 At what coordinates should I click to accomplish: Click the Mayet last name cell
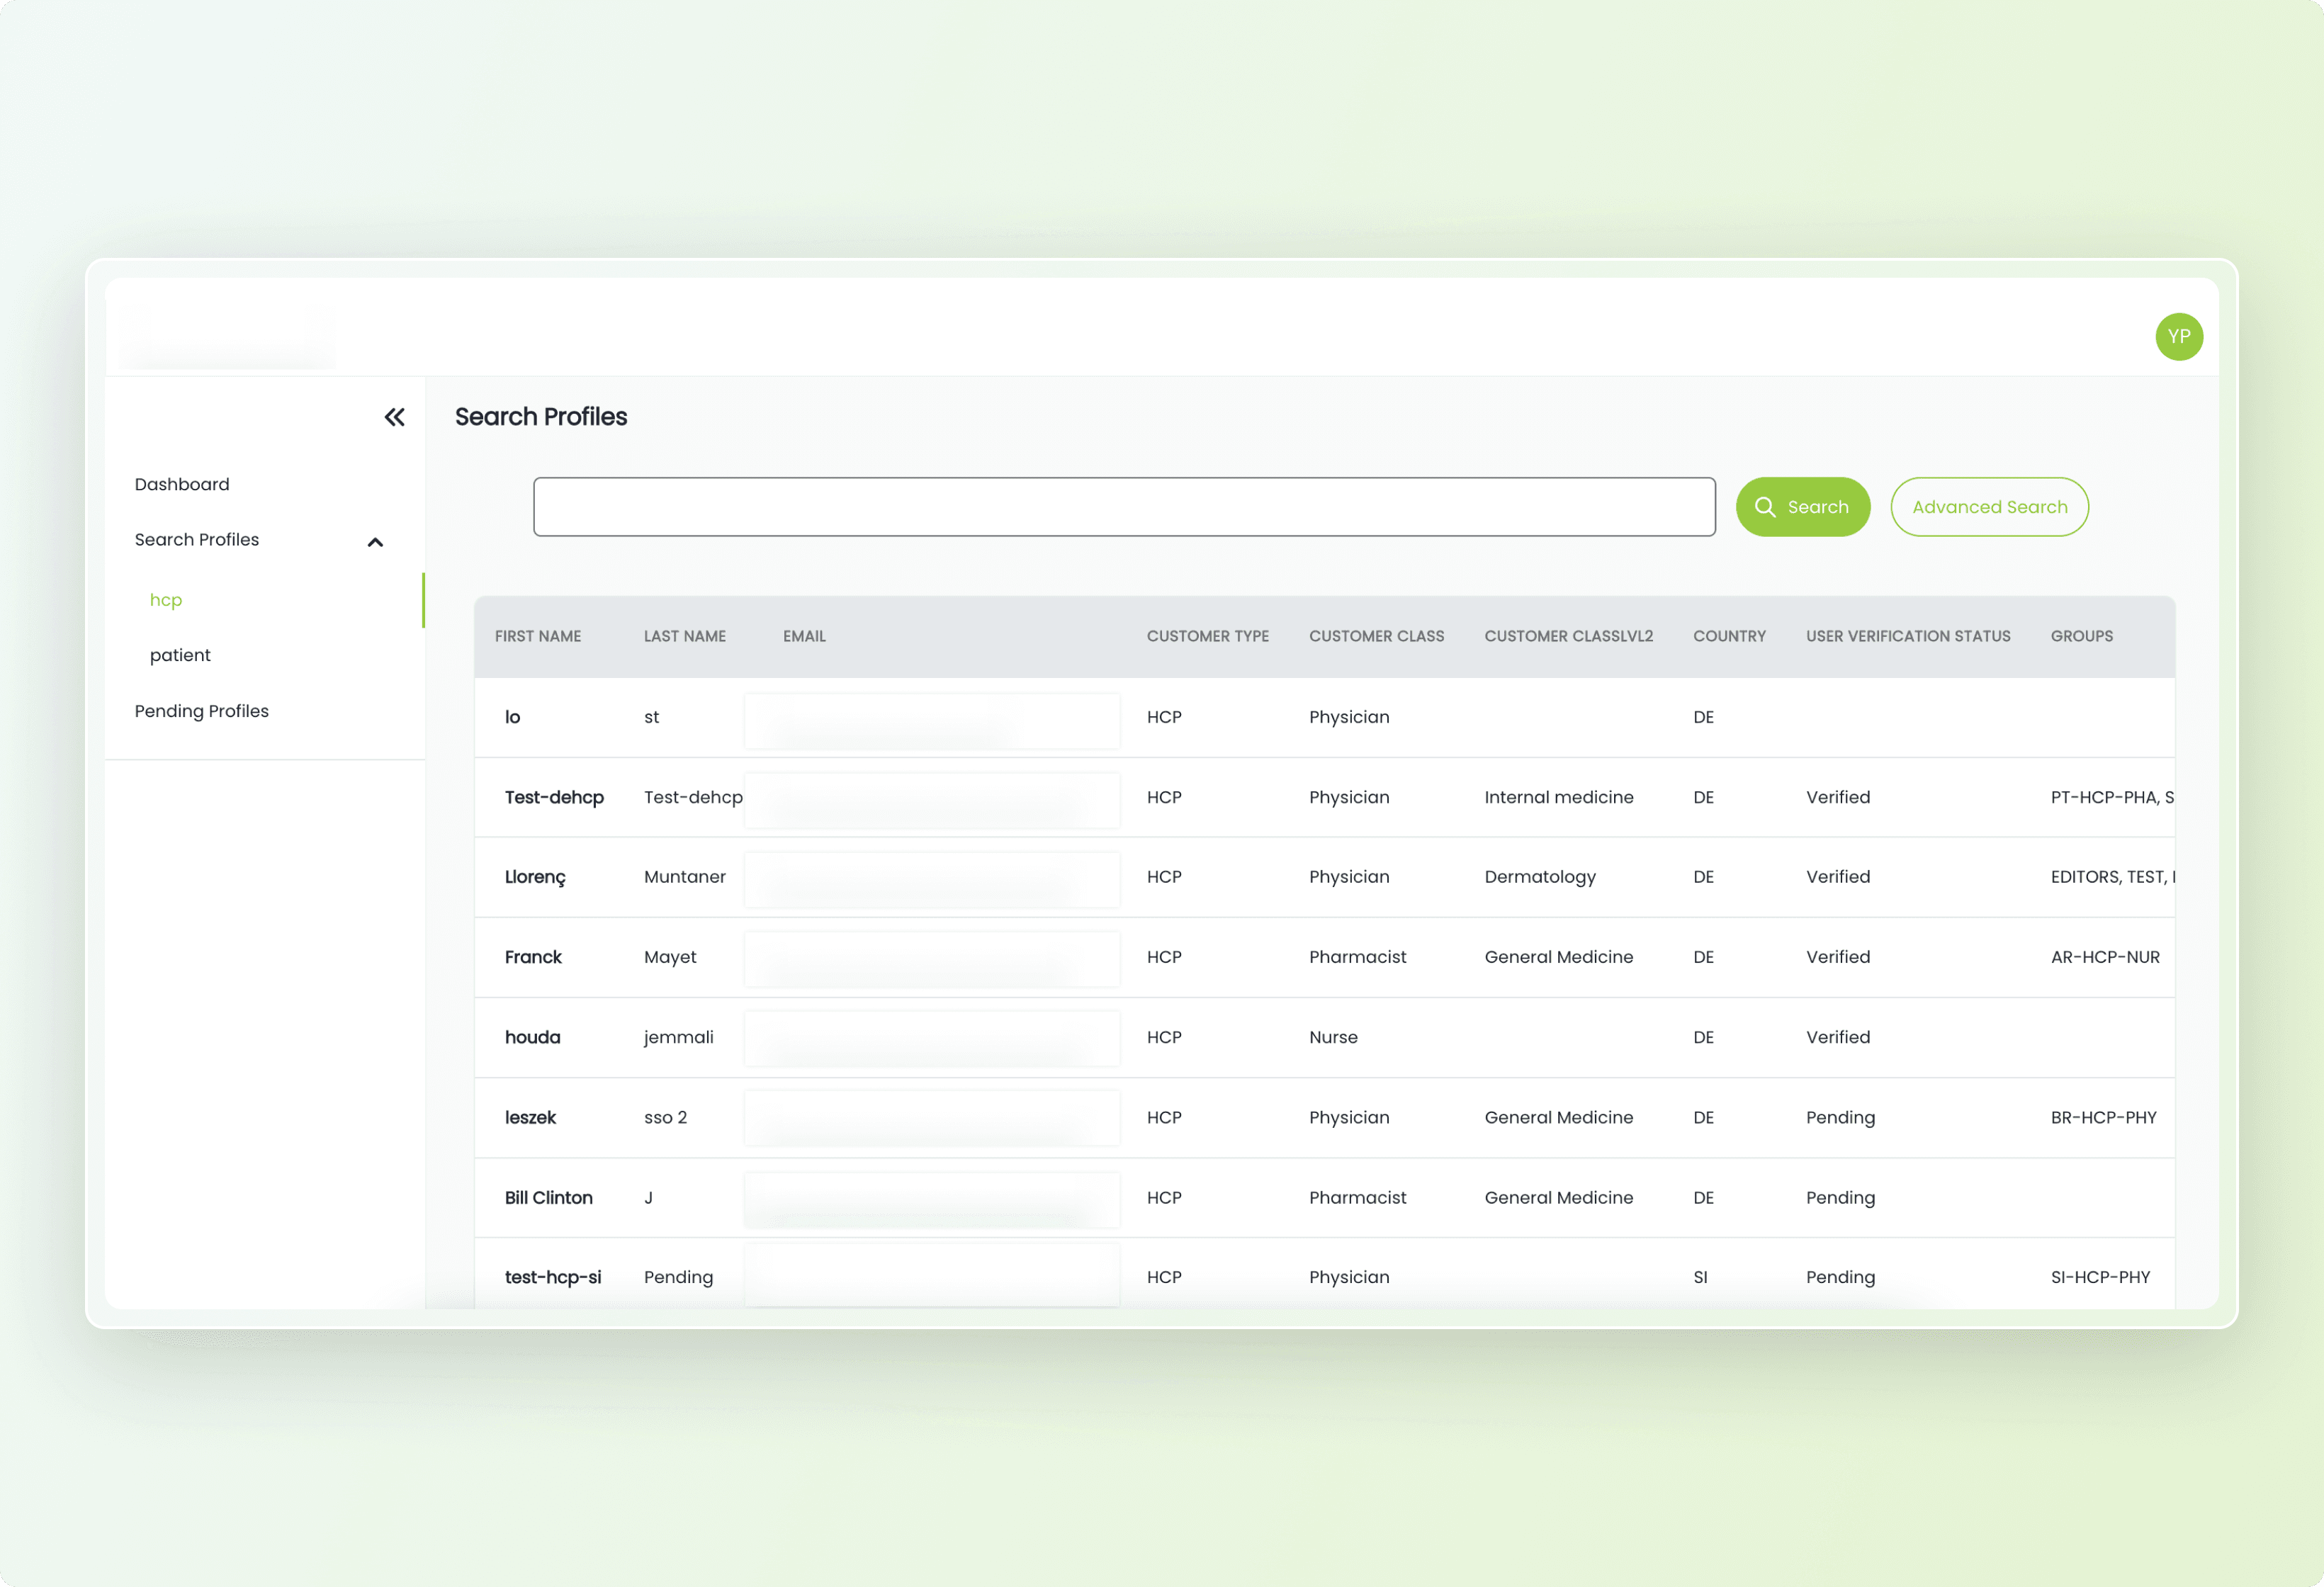click(x=670, y=957)
